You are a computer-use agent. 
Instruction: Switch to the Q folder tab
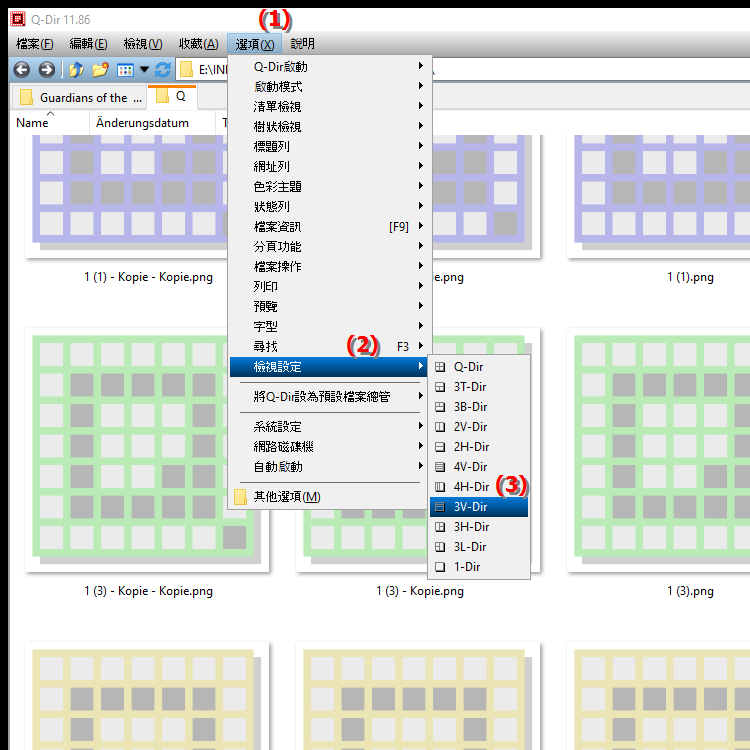(x=172, y=97)
